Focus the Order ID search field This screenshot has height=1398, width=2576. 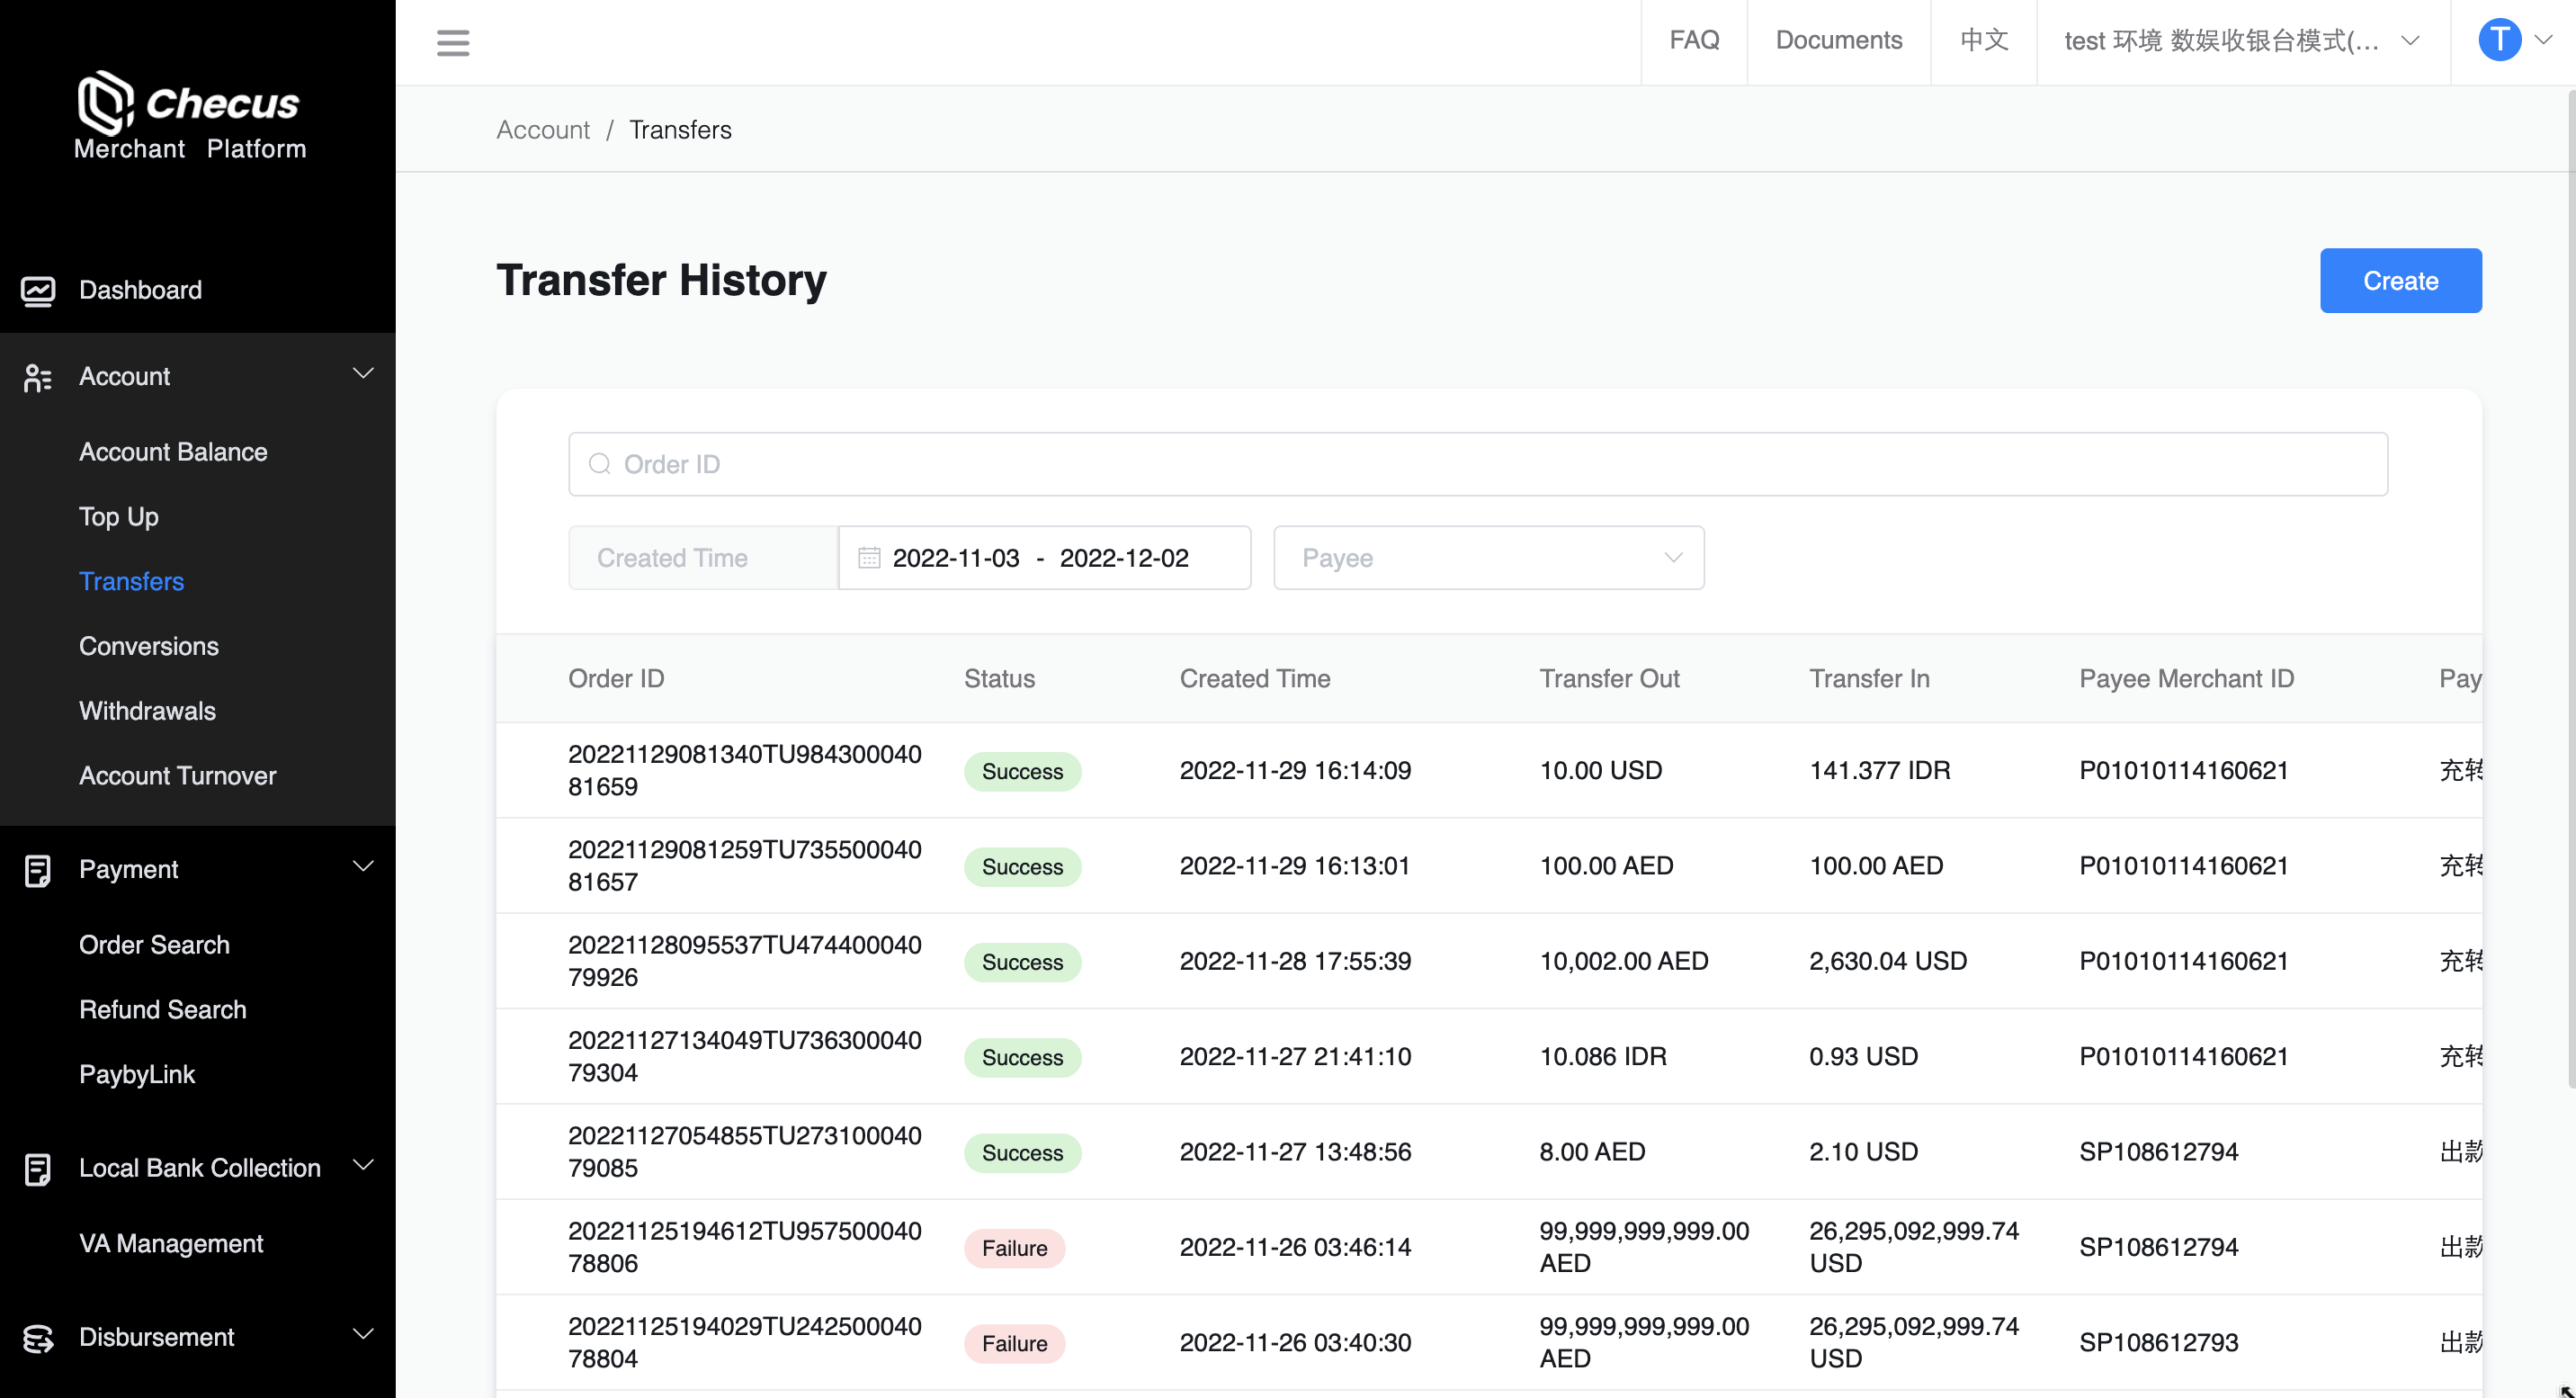(x=1477, y=464)
